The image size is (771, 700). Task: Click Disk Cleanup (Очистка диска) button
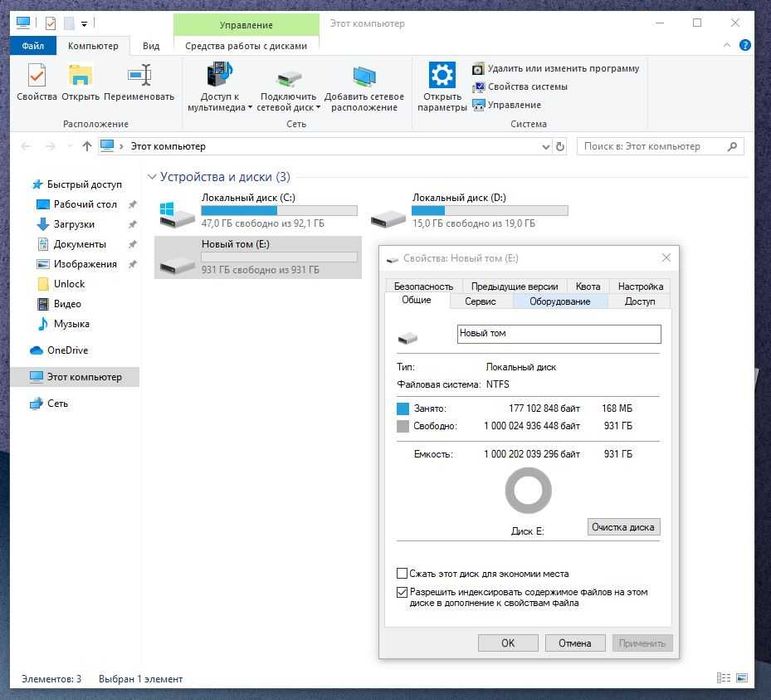[623, 527]
